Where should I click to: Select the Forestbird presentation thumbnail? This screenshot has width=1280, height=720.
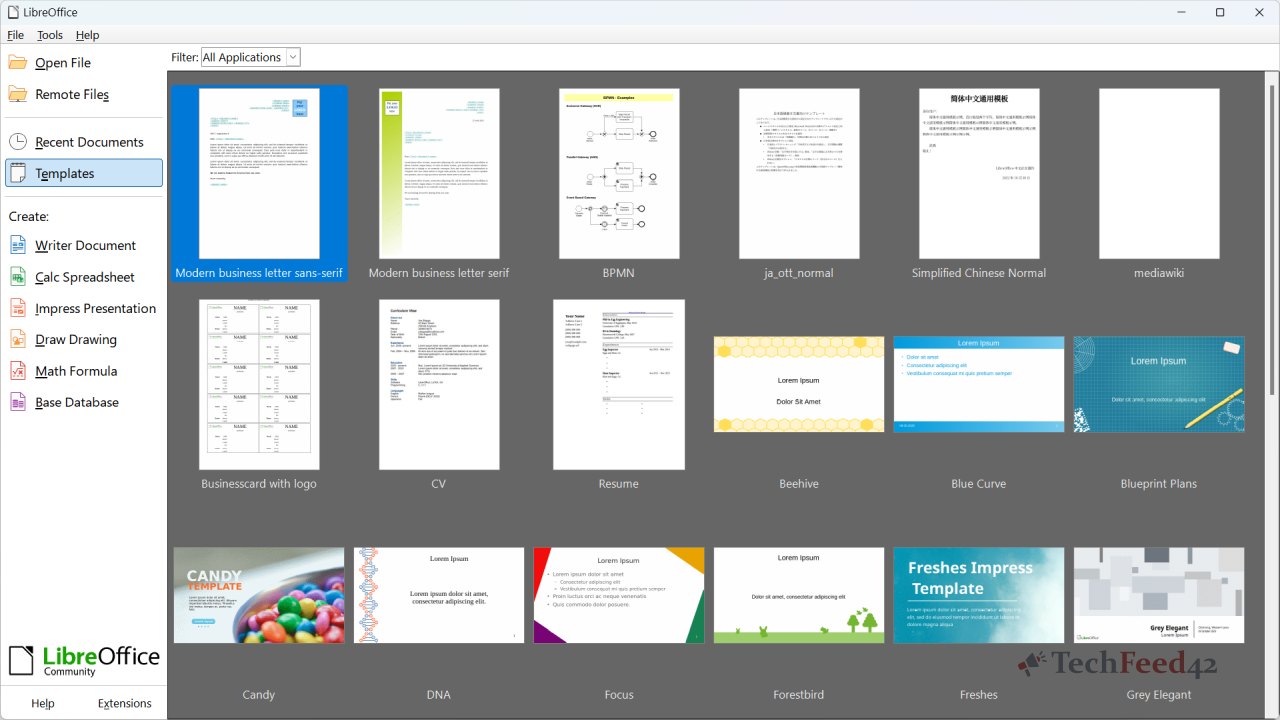799,595
